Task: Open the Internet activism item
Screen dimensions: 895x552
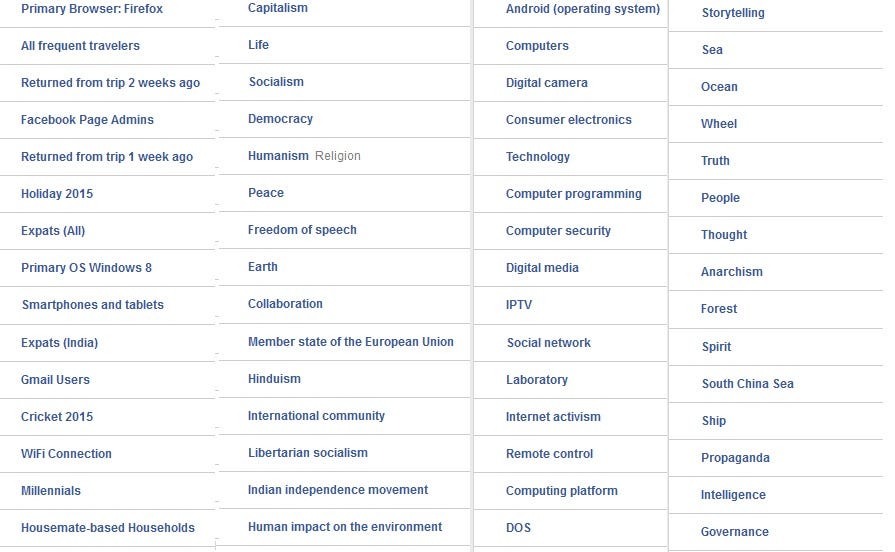Action: [553, 417]
